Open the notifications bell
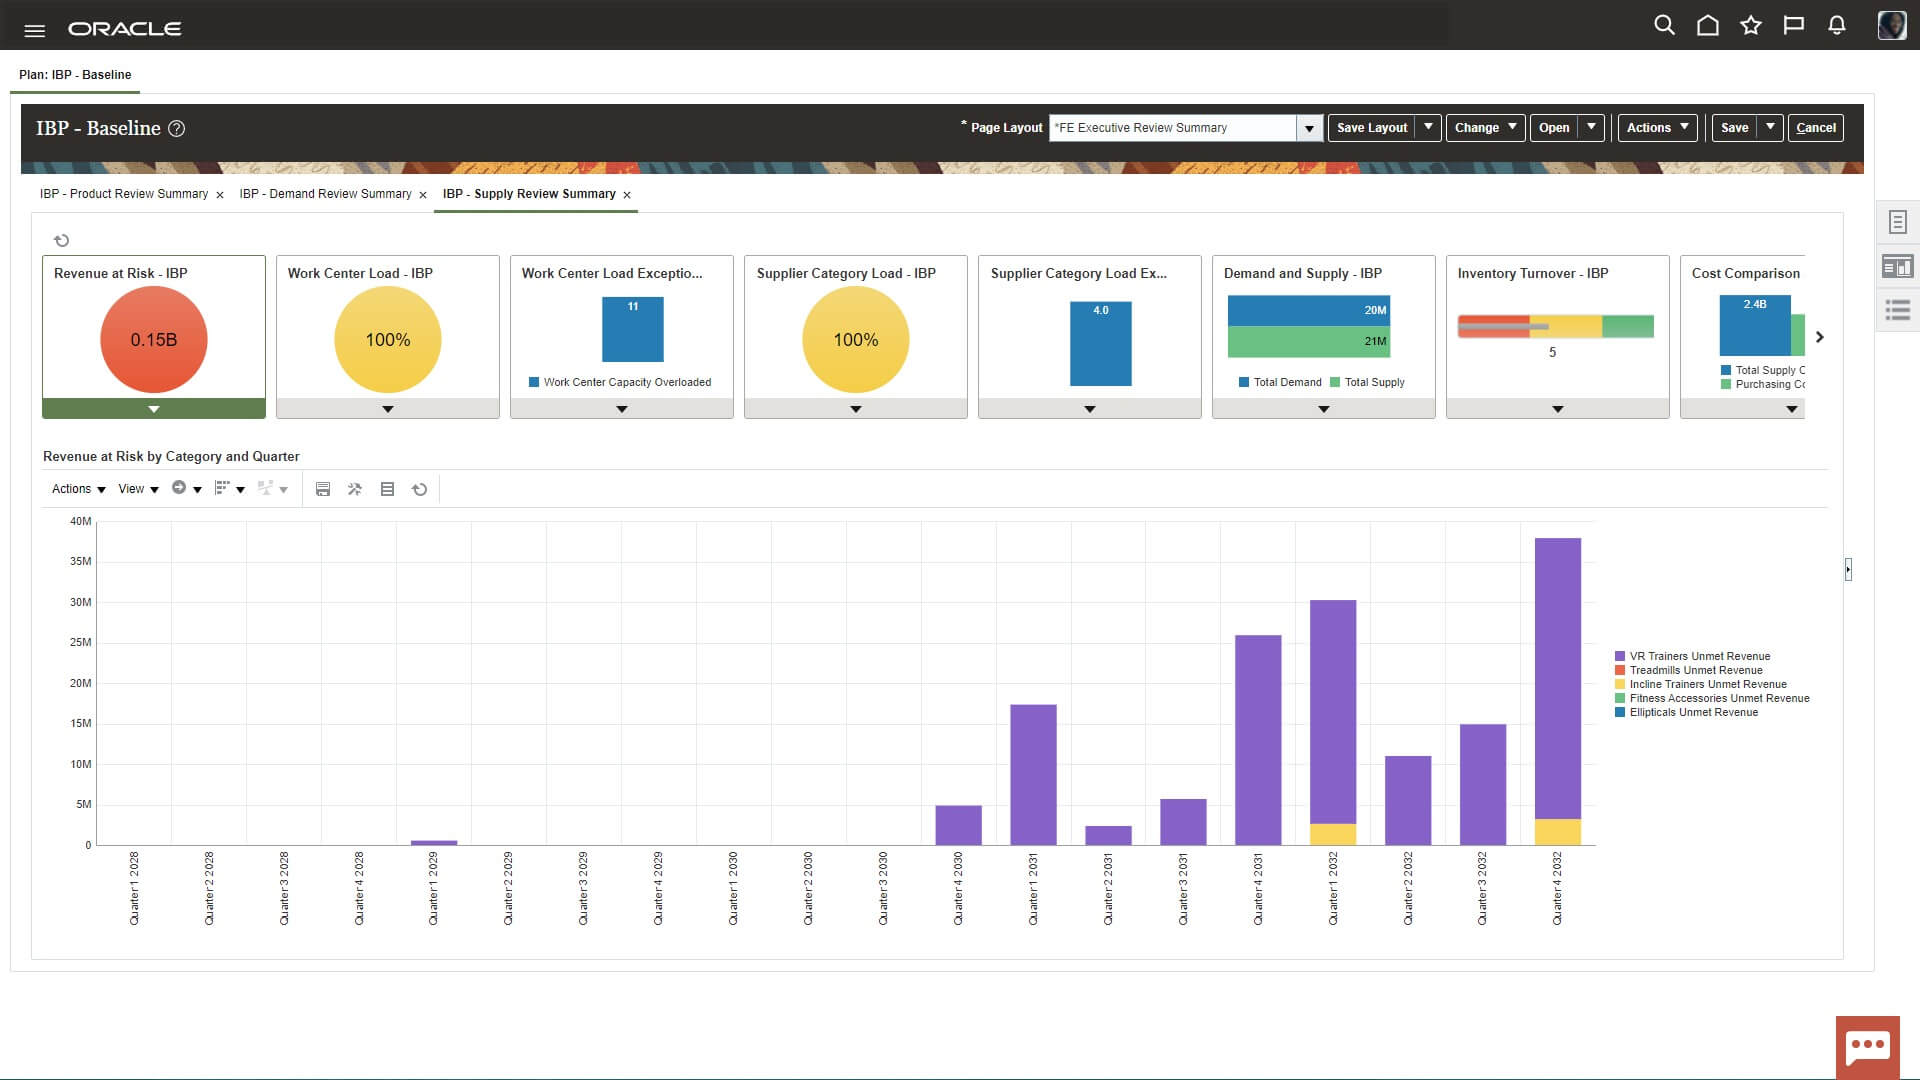The image size is (1920, 1080). 1837,26
